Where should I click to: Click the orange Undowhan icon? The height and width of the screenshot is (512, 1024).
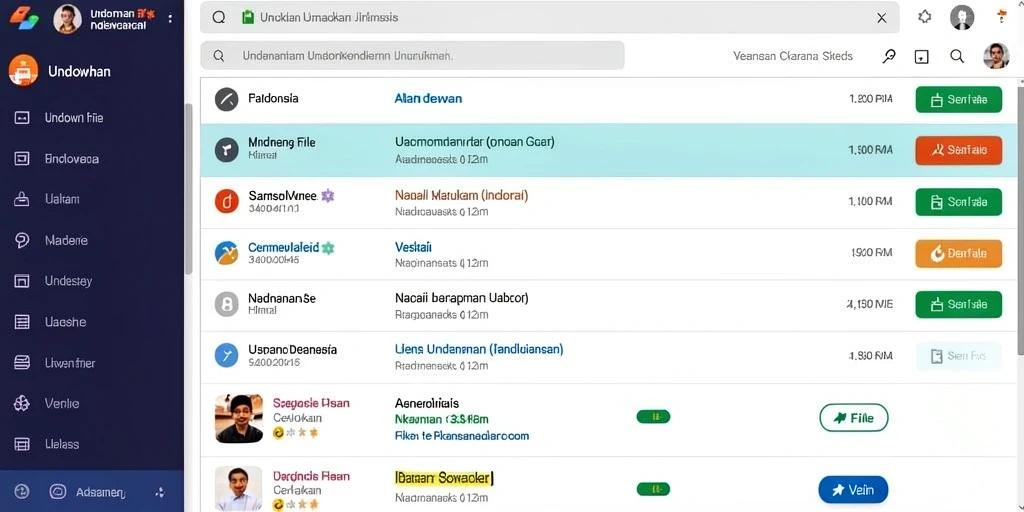coord(24,71)
